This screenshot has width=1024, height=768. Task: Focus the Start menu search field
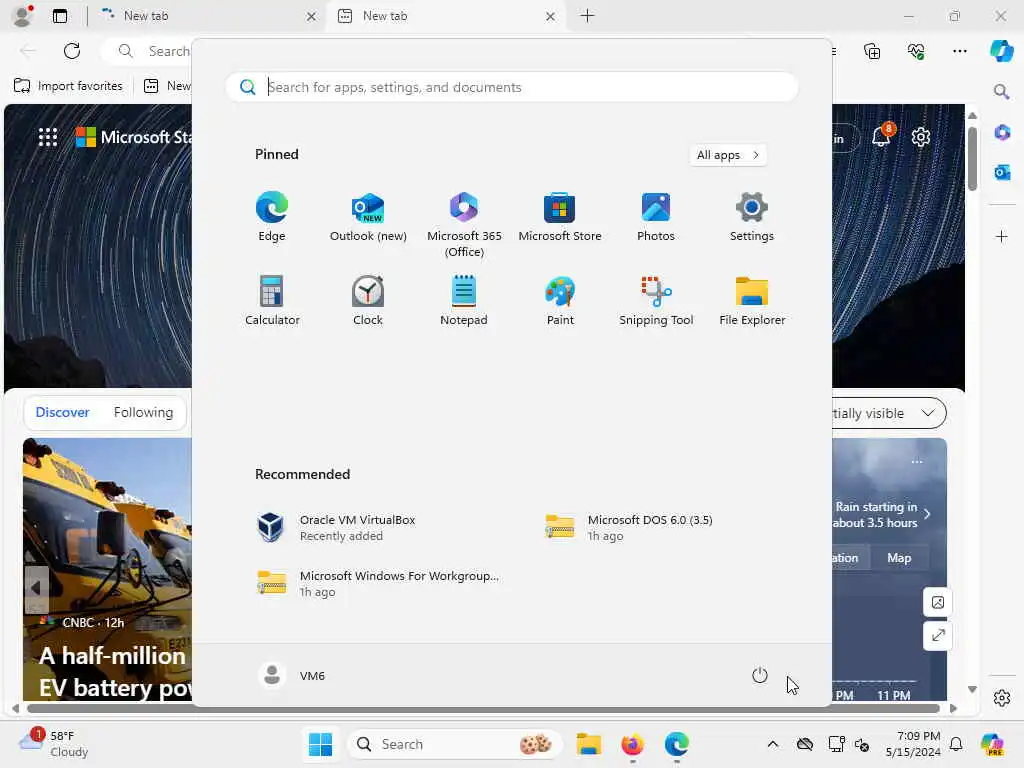pyautogui.click(x=511, y=87)
